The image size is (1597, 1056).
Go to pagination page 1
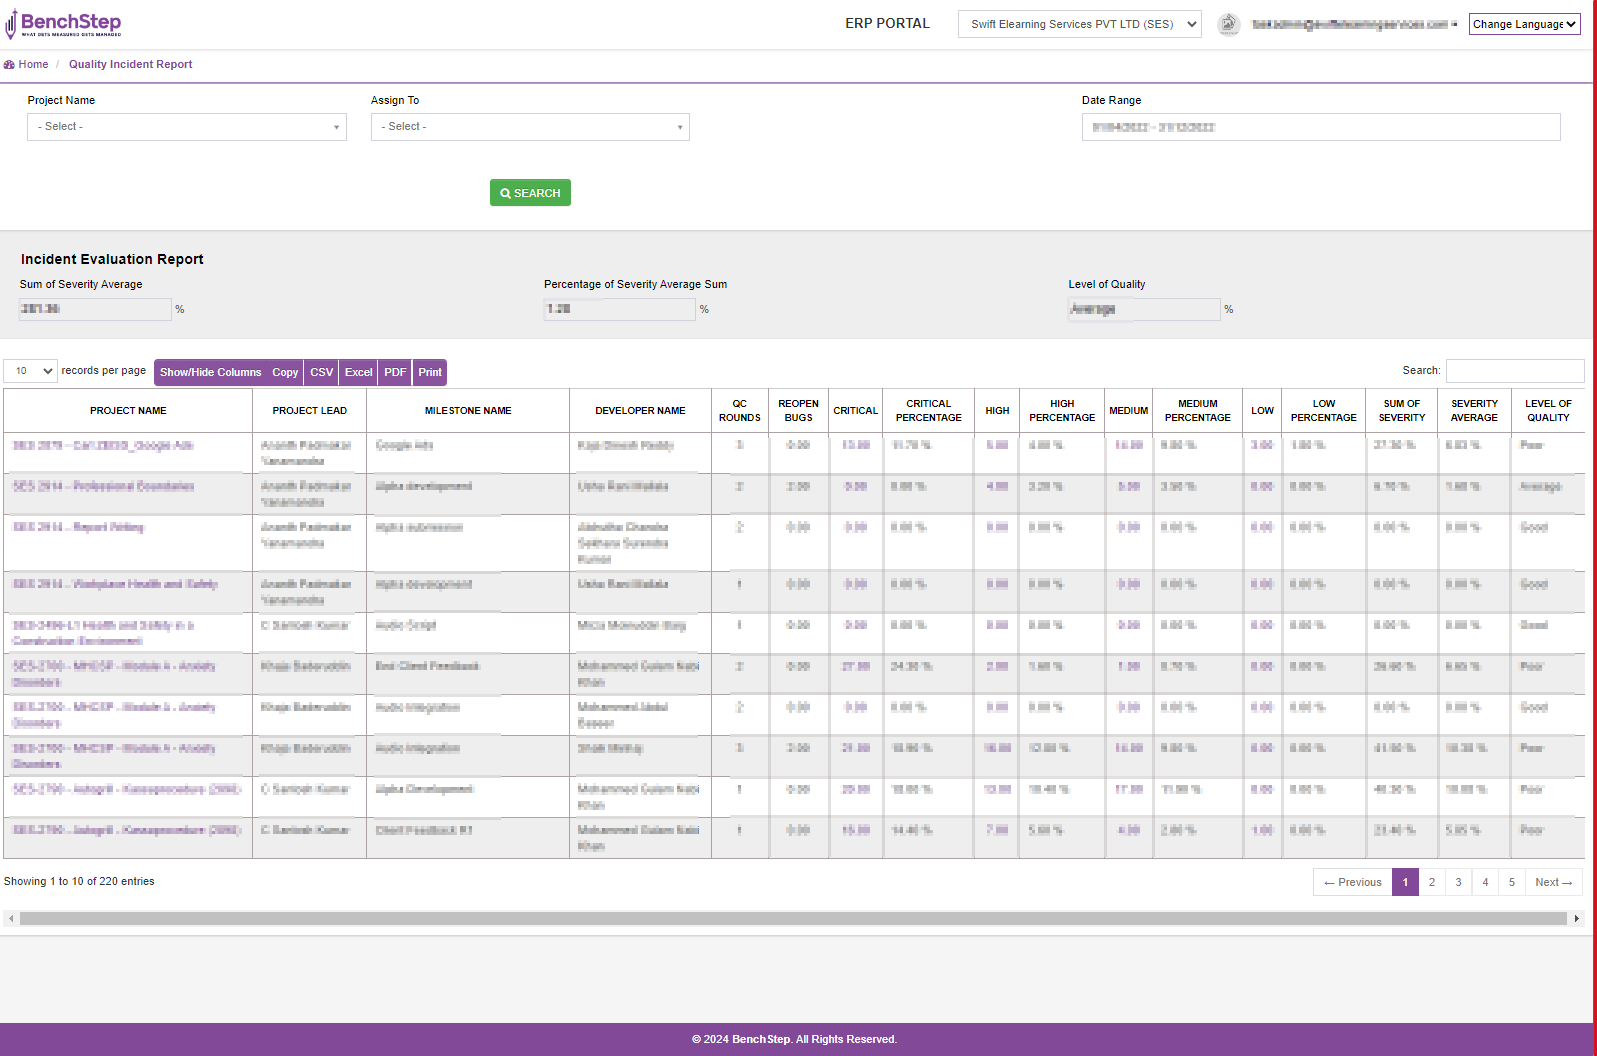point(1405,882)
